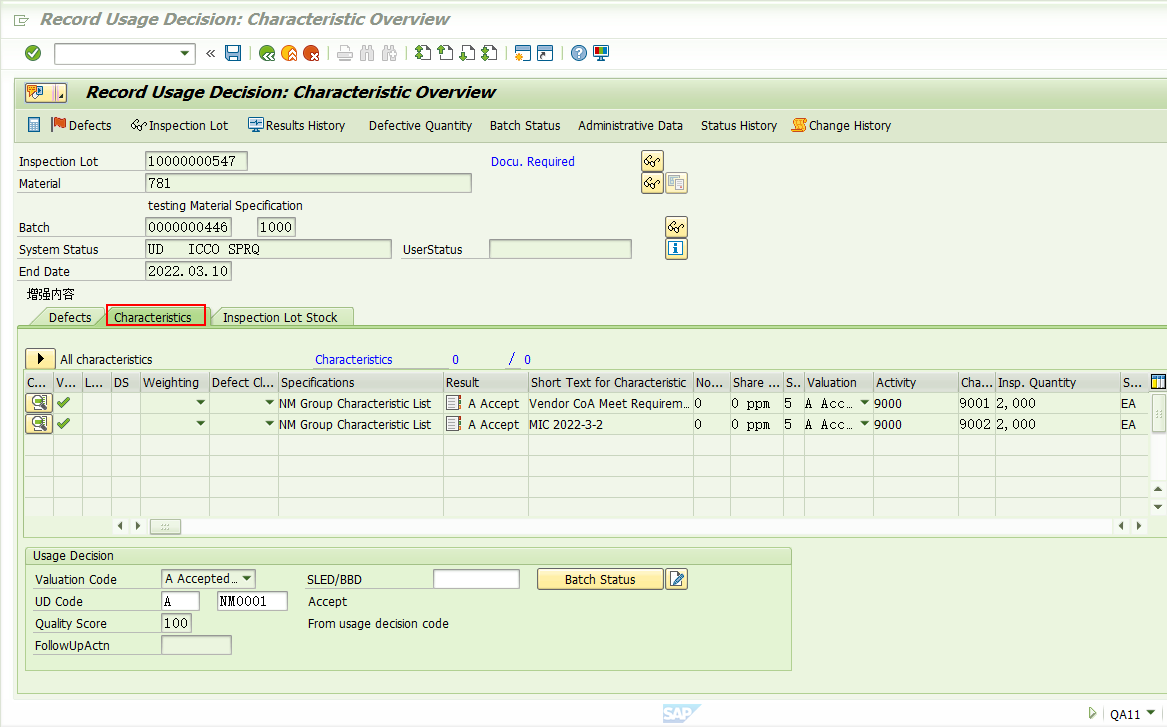Click the green Enter checkmark icon
The width and height of the screenshot is (1167, 727).
pyautogui.click(x=33, y=53)
